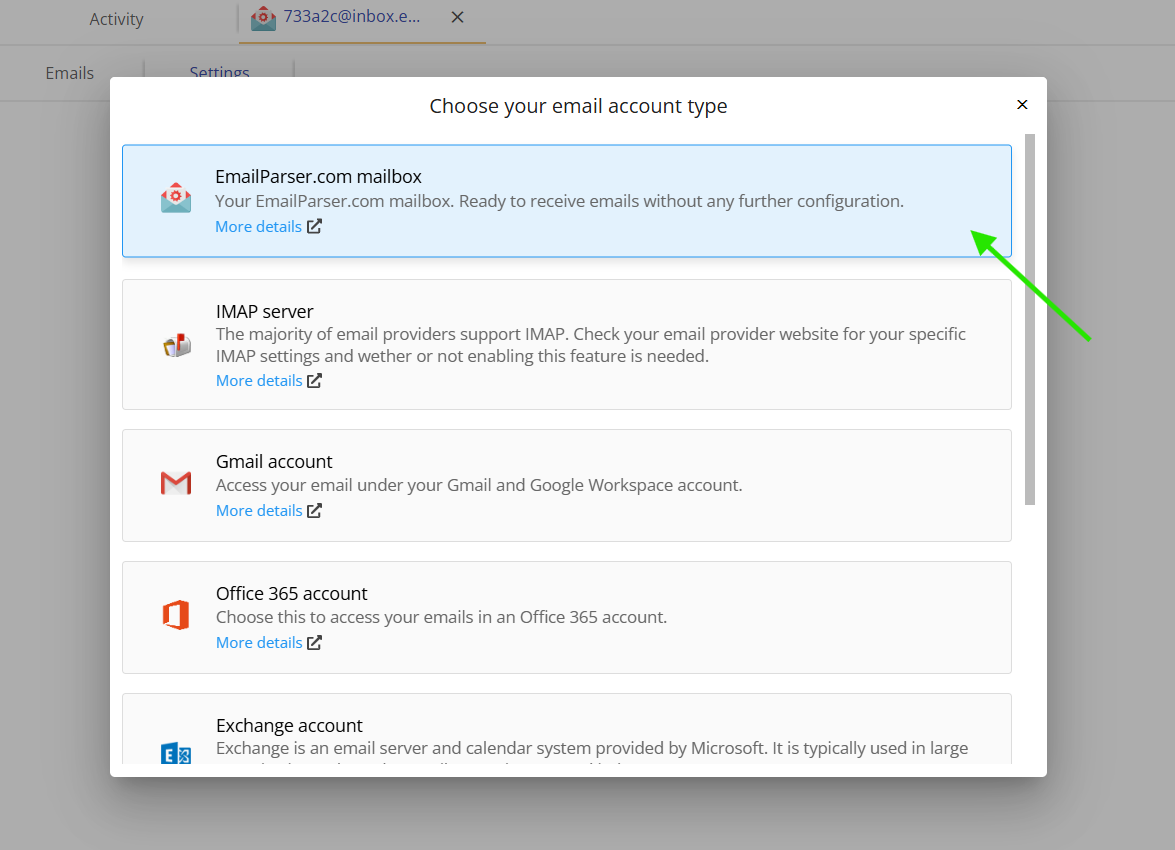This screenshot has width=1175, height=850.
Task: Close the 733a2c@inbox browser tab
Action: pyautogui.click(x=457, y=17)
